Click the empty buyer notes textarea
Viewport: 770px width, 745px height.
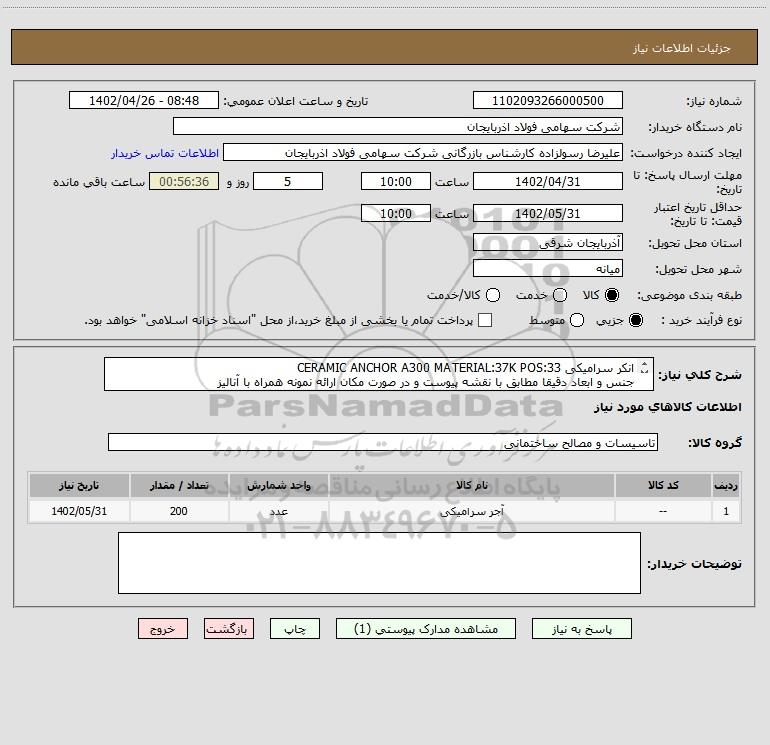click(379, 563)
